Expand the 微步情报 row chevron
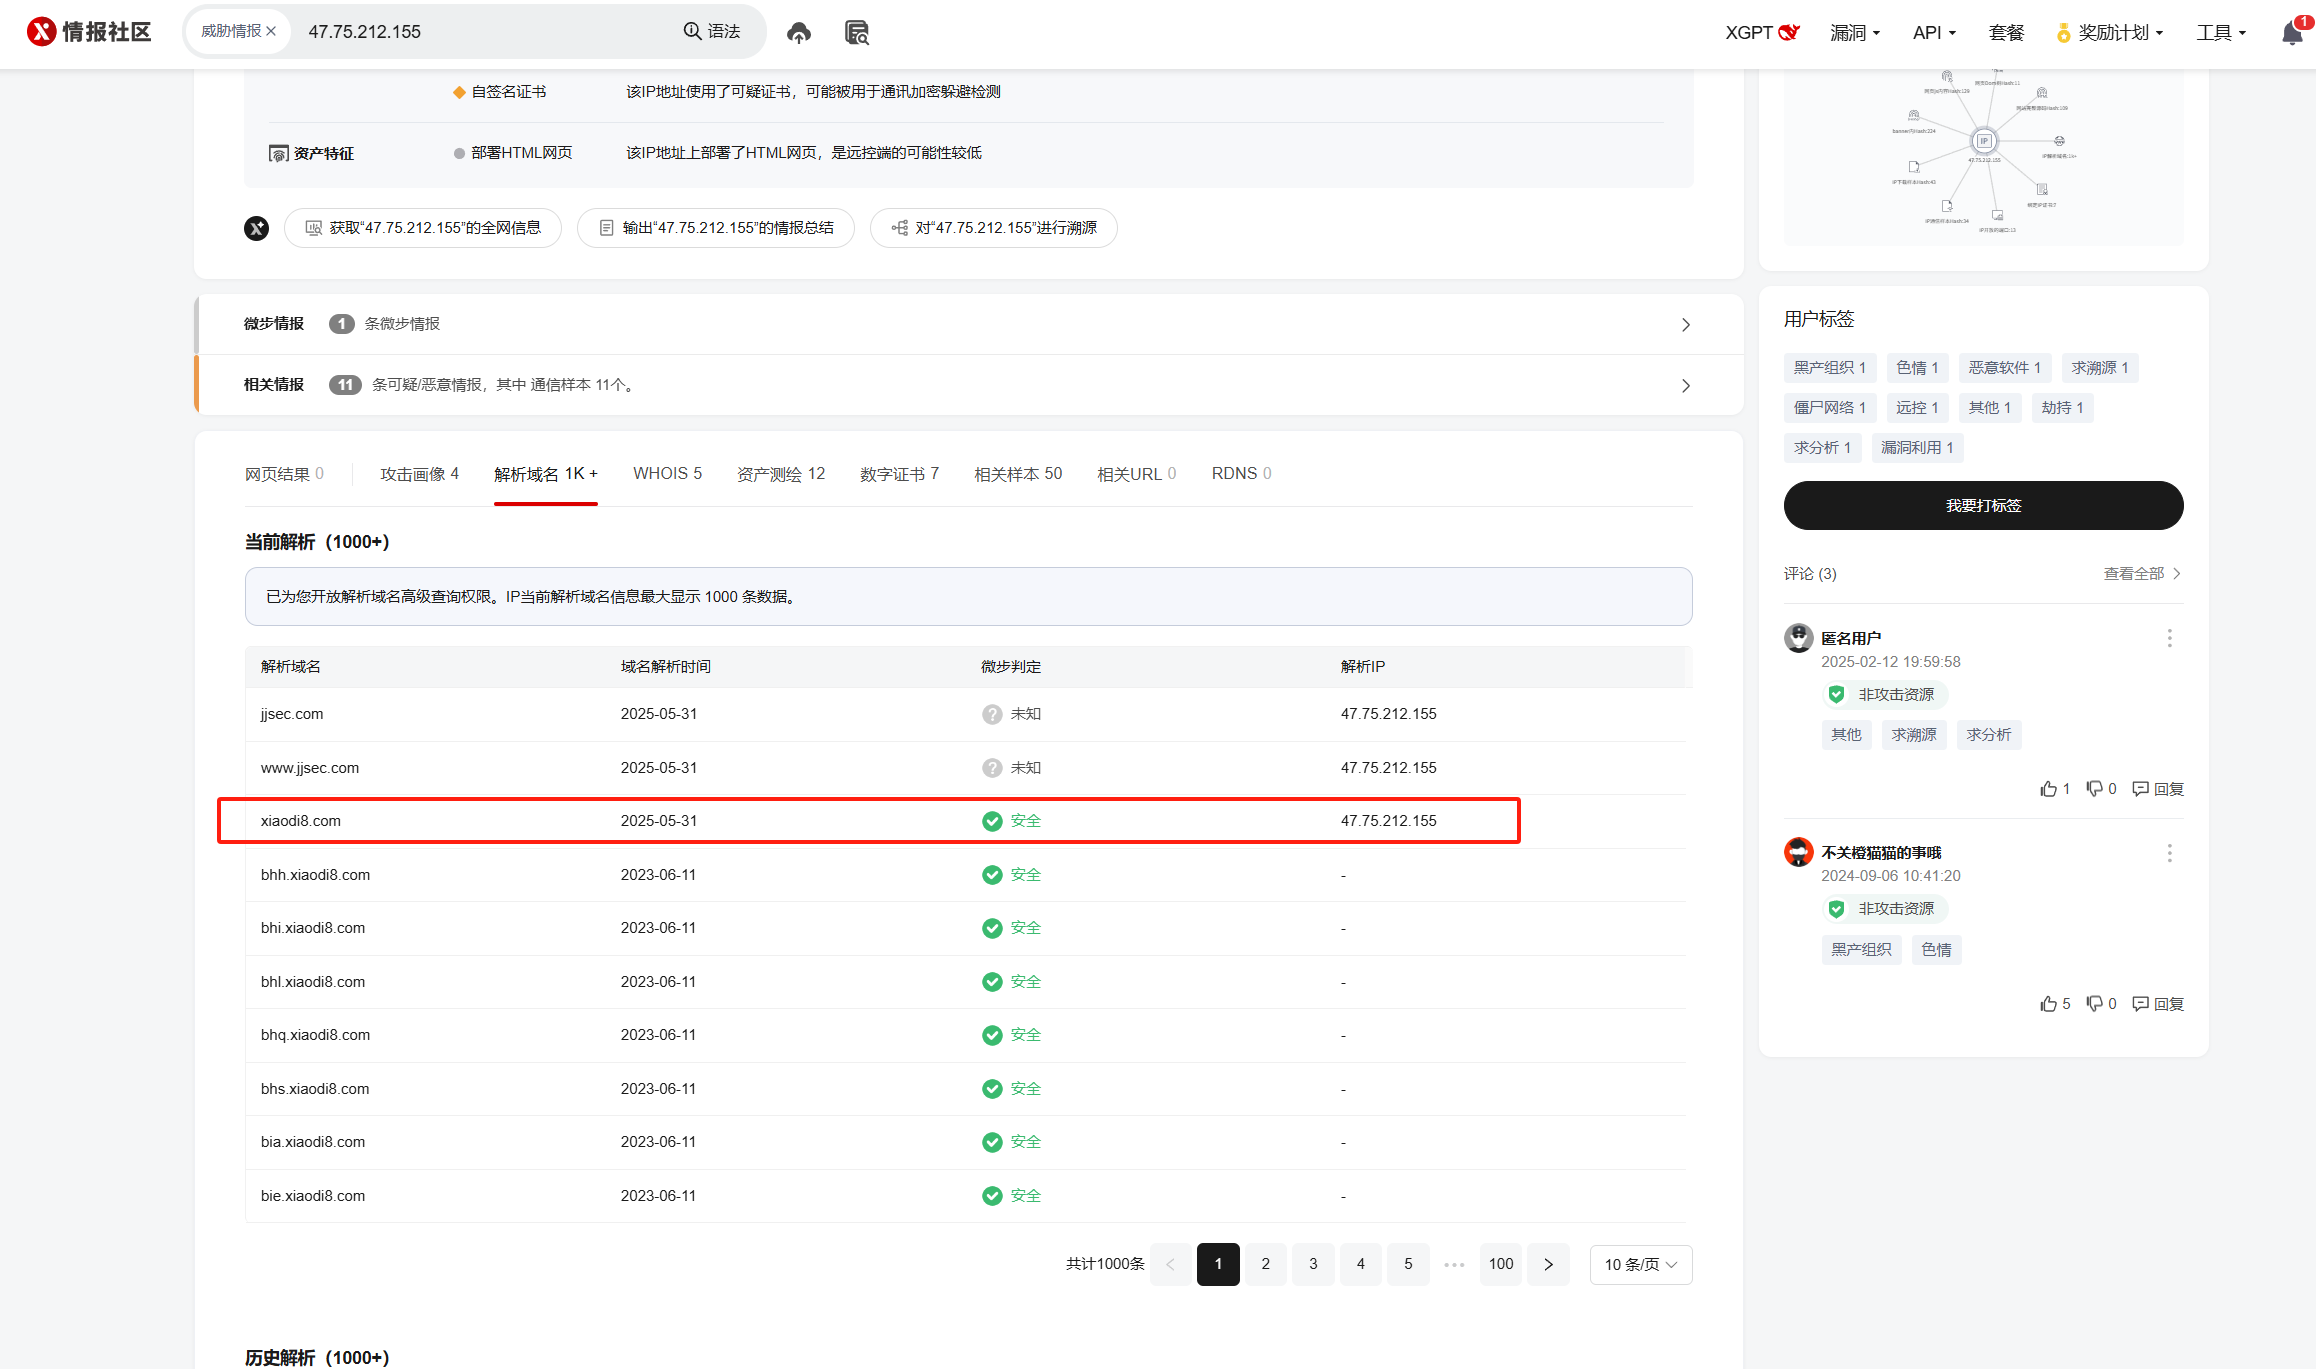This screenshot has width=2316, height=1369. point(1686,325)
